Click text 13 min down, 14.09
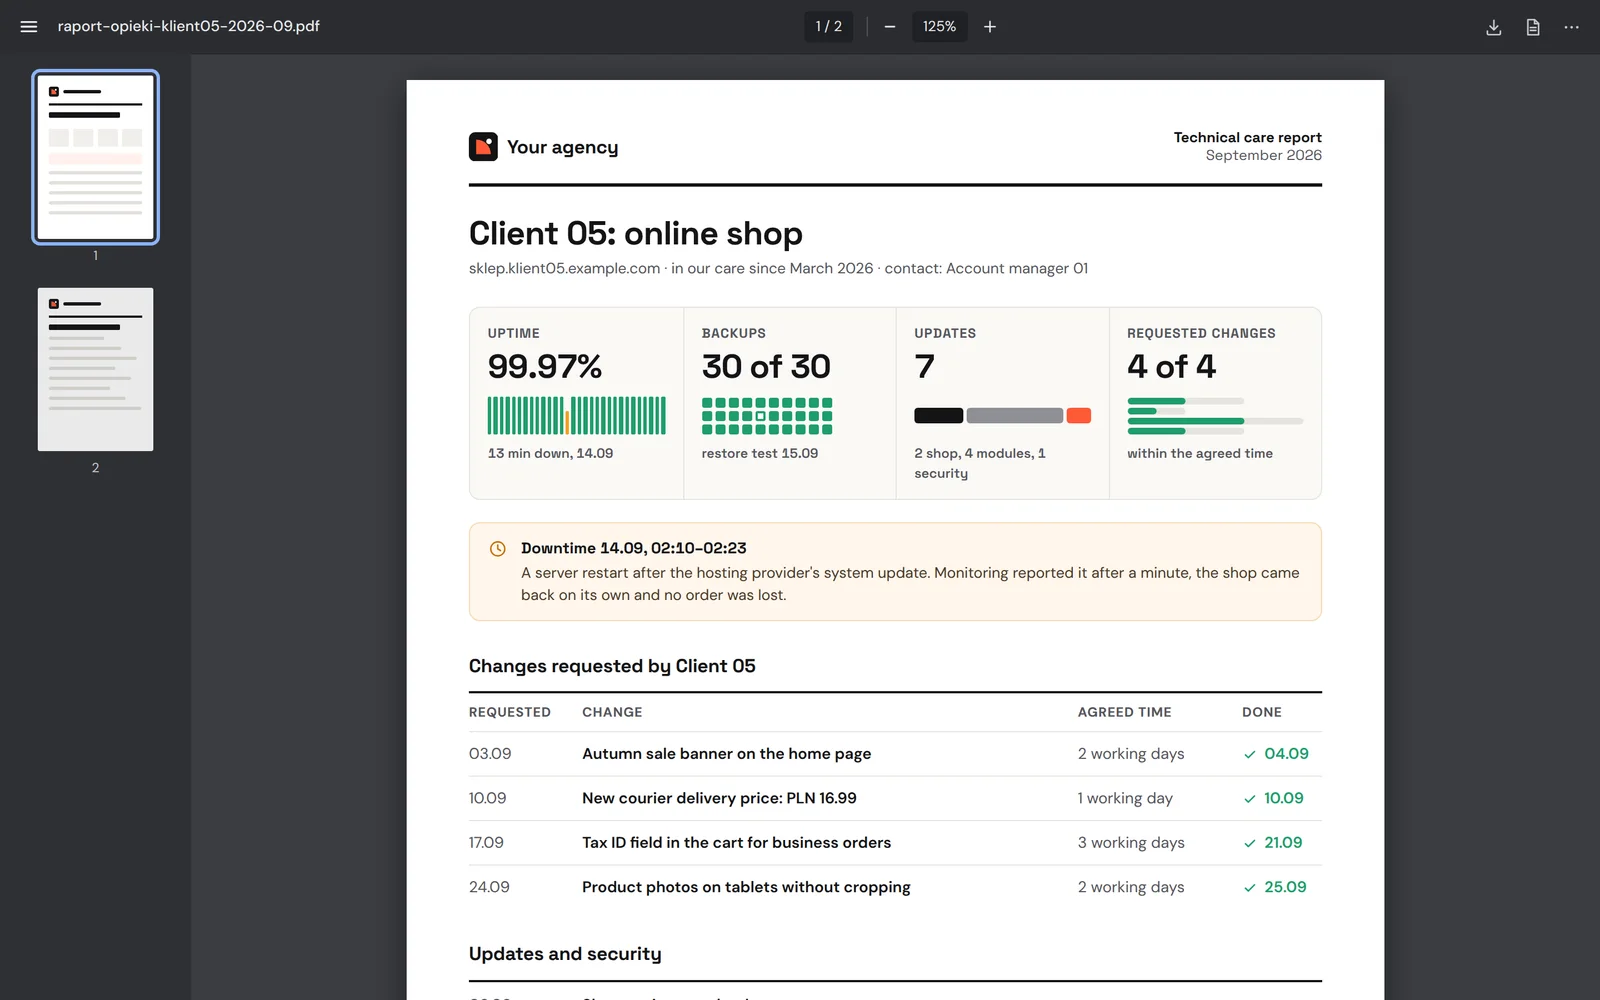The image size is (1600, 1000). (551, 454)
